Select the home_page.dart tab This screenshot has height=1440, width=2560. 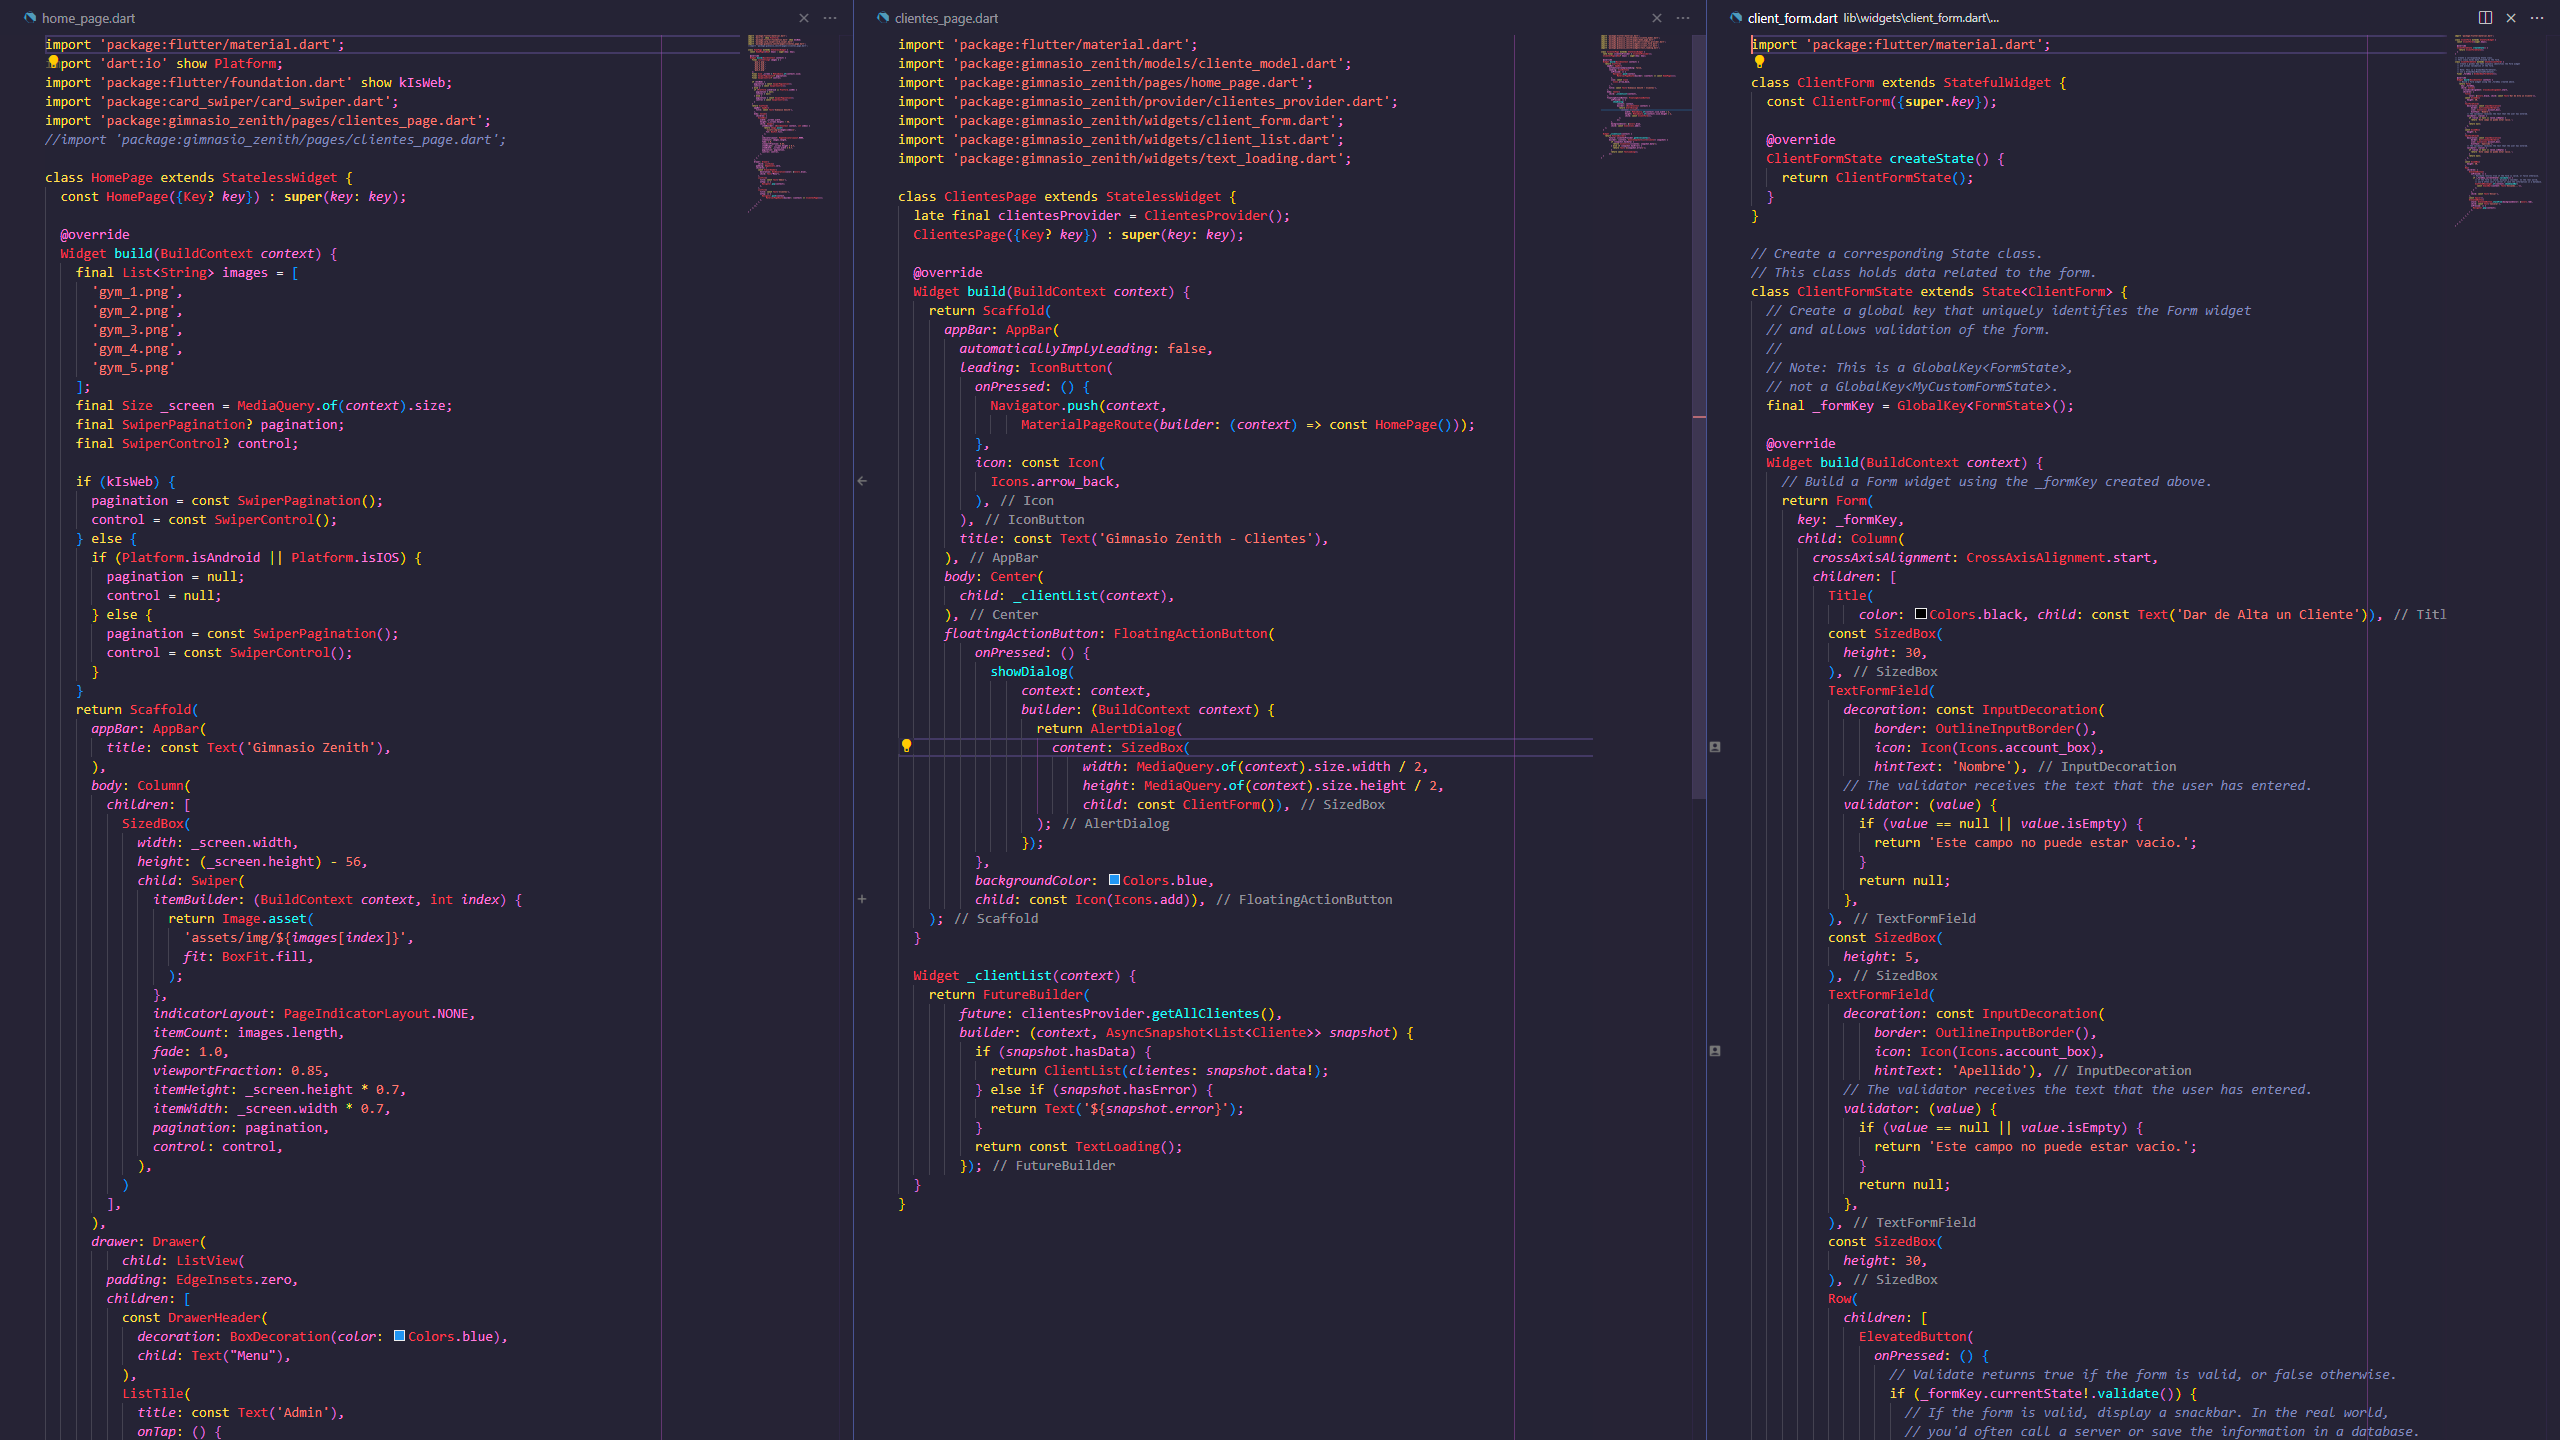pos(88,18)
